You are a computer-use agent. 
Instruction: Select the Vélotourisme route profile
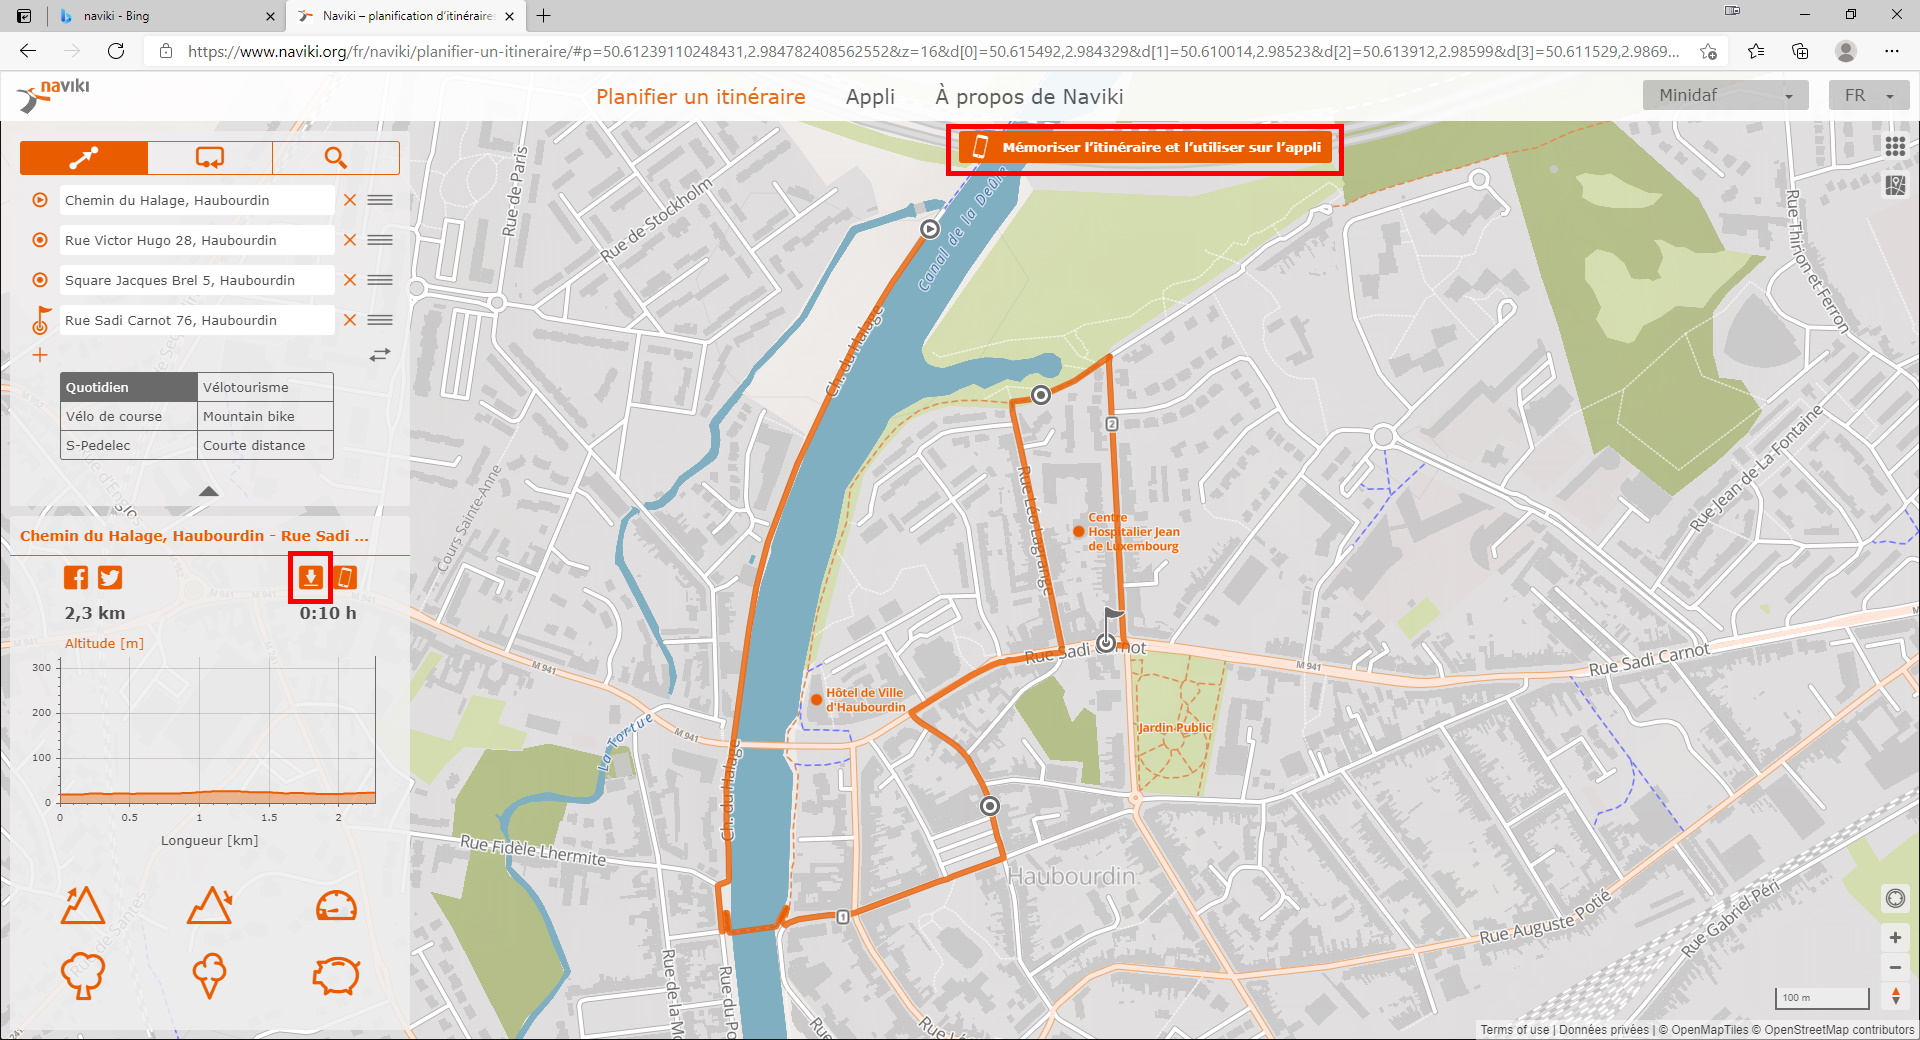point(265,387)
